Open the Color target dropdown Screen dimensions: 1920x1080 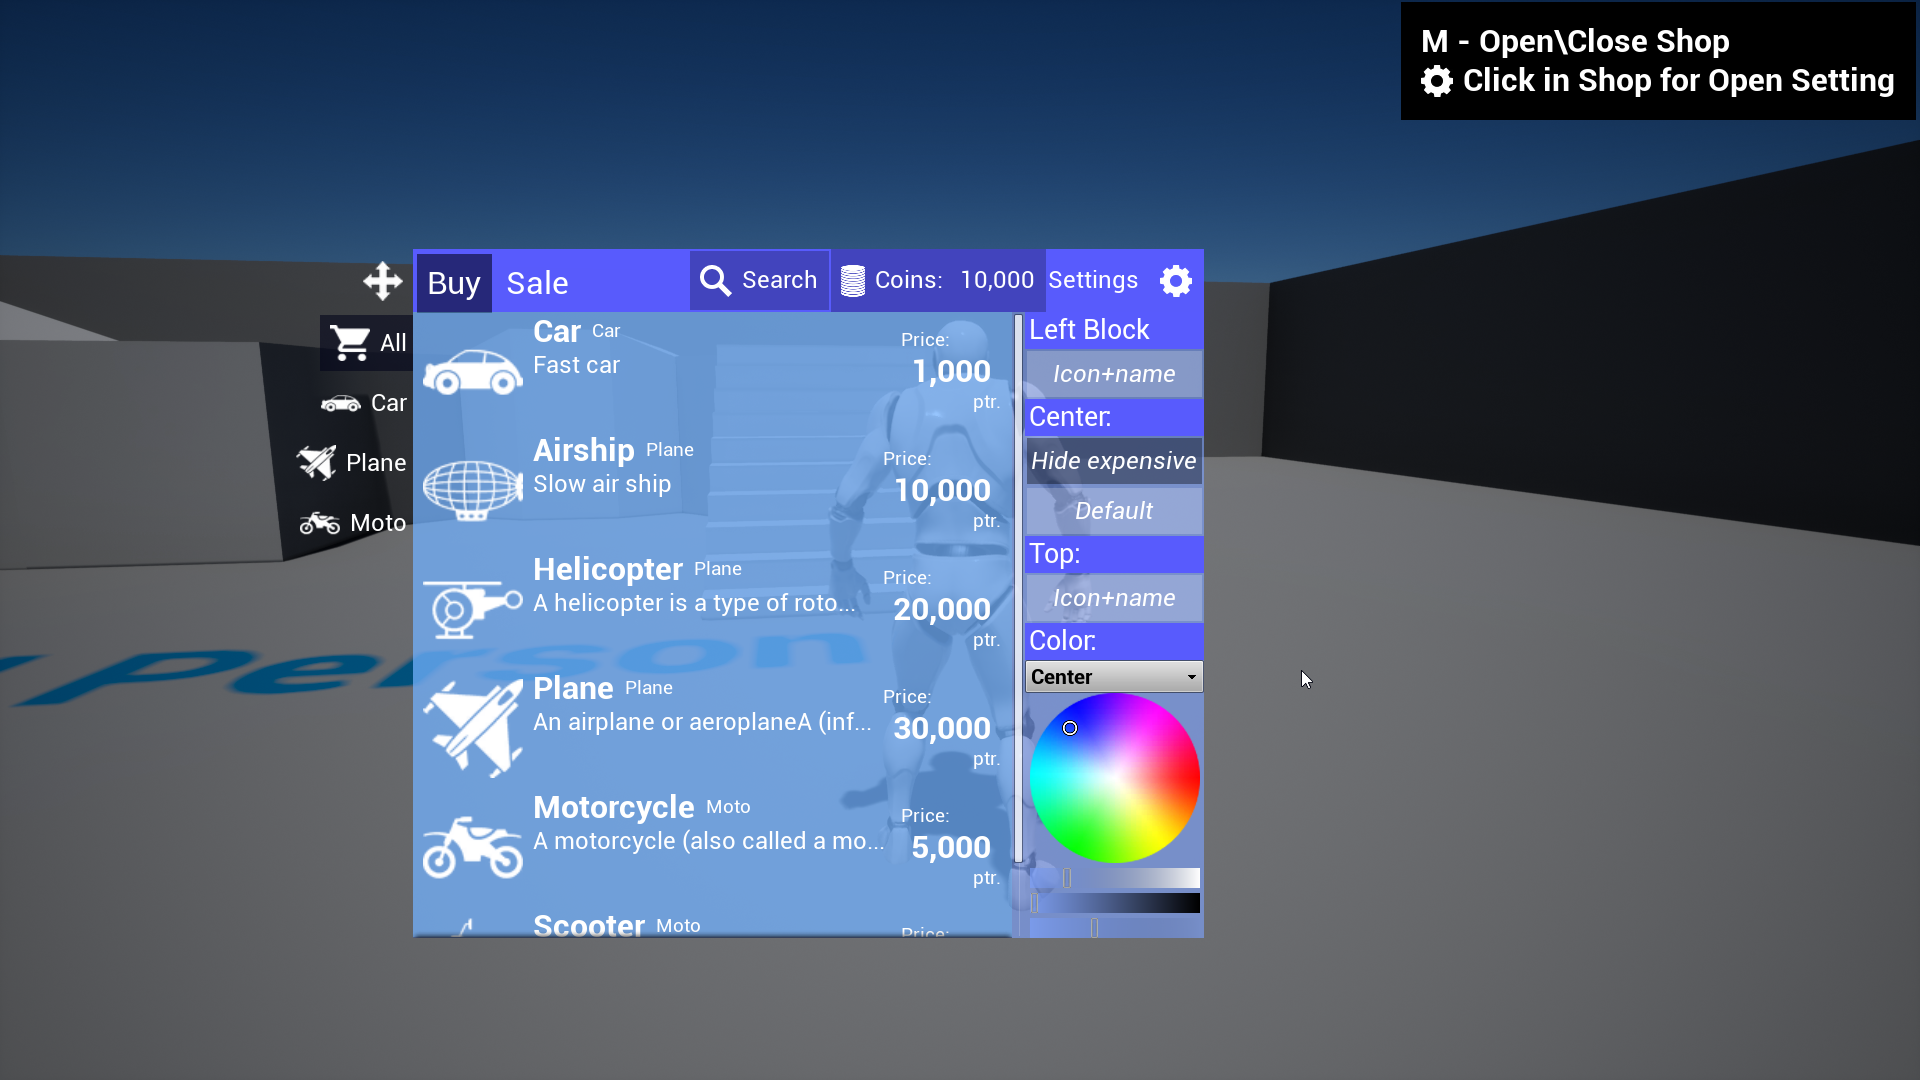1114,676
